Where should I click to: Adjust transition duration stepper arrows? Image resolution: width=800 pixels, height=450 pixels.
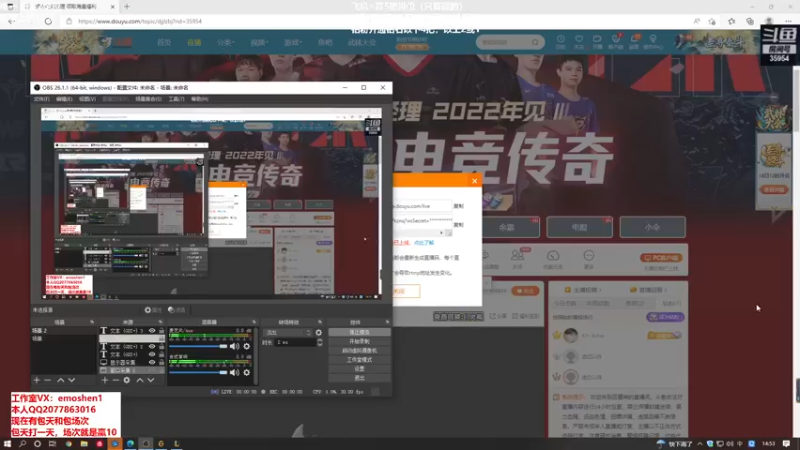(x=319, y=342)
